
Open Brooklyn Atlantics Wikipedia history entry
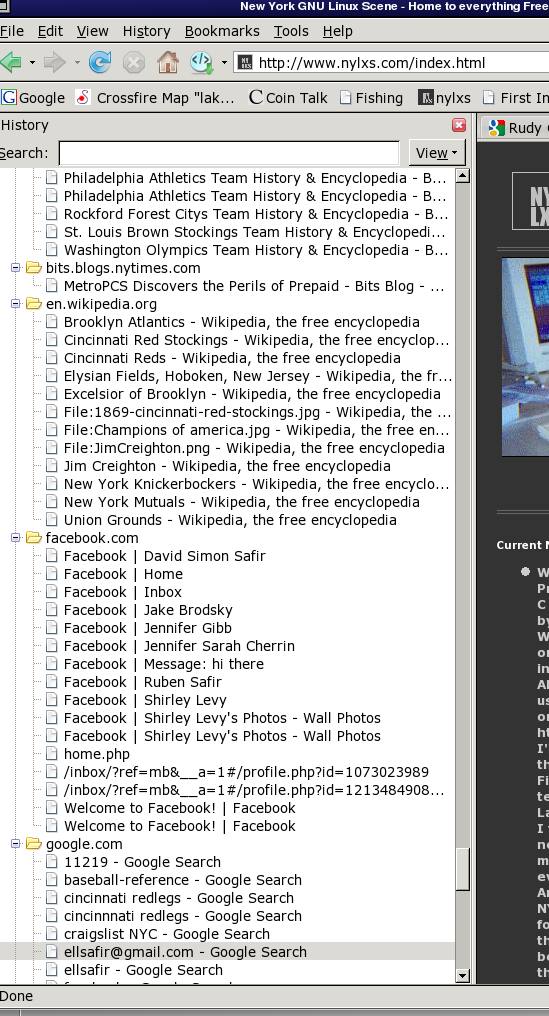coord(241,322)
